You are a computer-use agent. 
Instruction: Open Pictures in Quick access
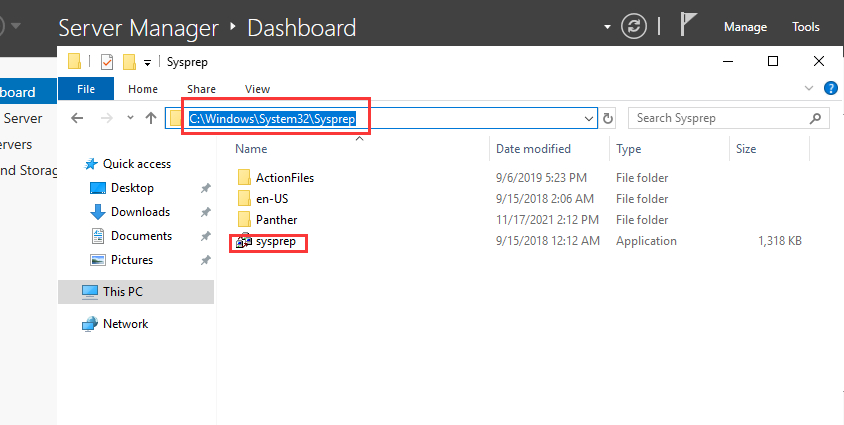(121, 260)
